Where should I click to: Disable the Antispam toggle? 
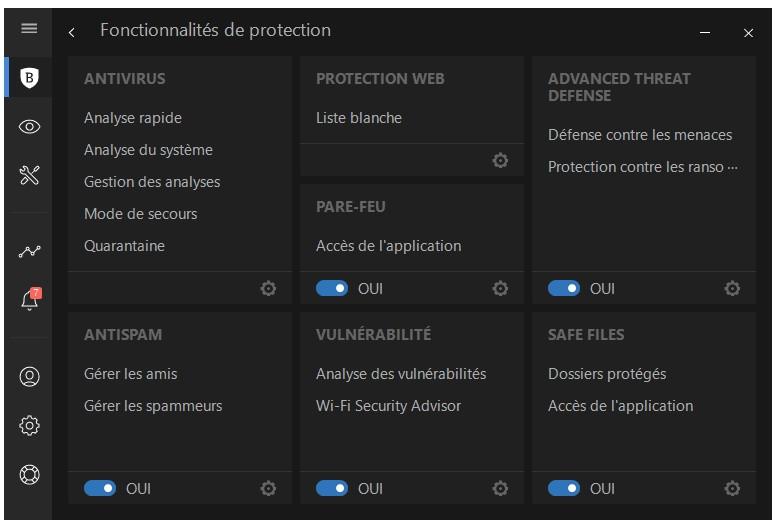point(100,488)
